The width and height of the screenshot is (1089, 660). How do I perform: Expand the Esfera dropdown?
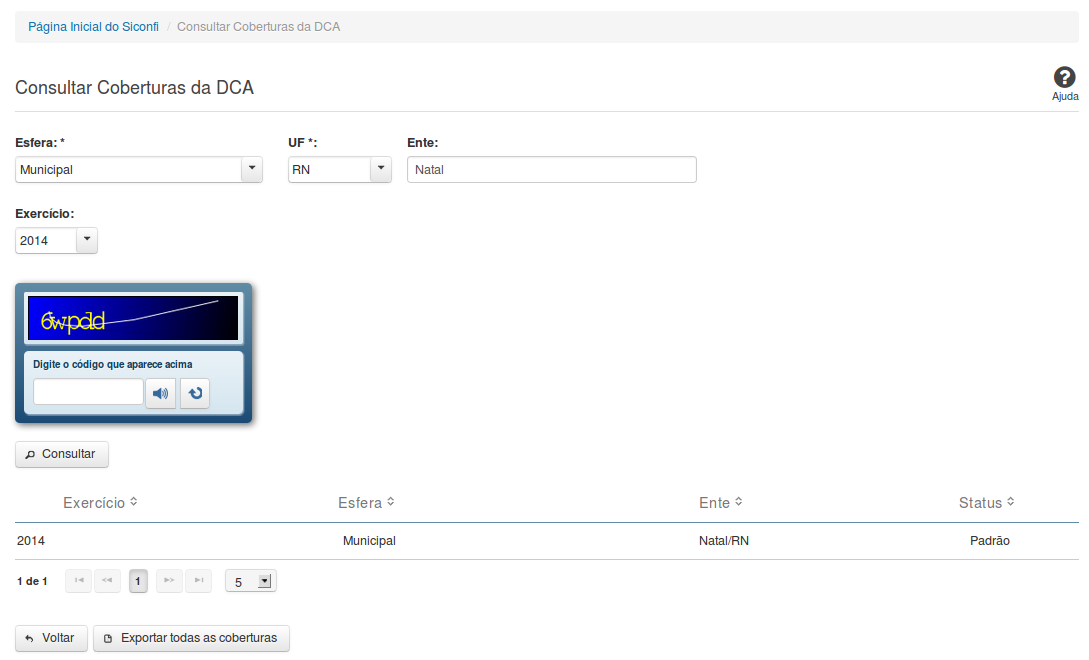coord(252,170)
